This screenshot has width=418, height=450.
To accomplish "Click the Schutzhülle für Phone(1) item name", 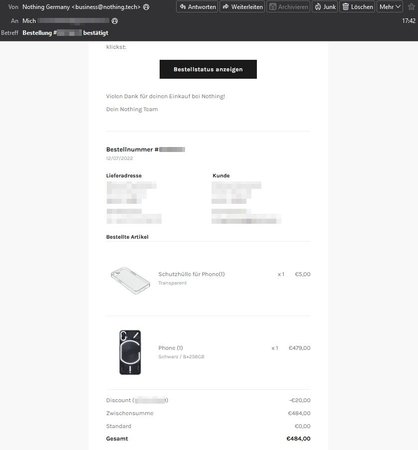I will coord(192,274).
